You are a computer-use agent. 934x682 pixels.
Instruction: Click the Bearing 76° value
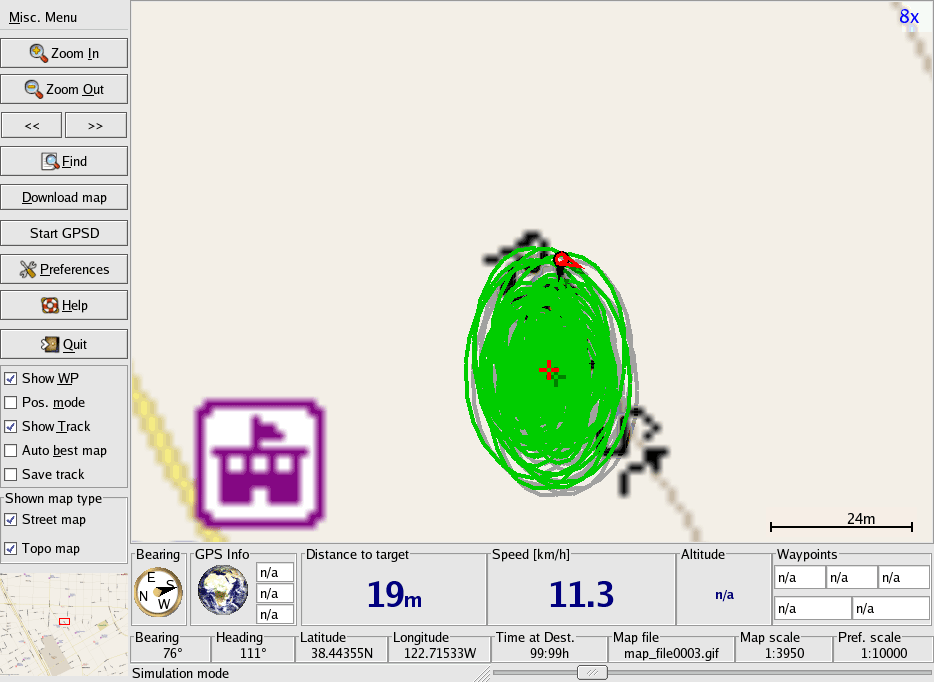coord(172,653)
